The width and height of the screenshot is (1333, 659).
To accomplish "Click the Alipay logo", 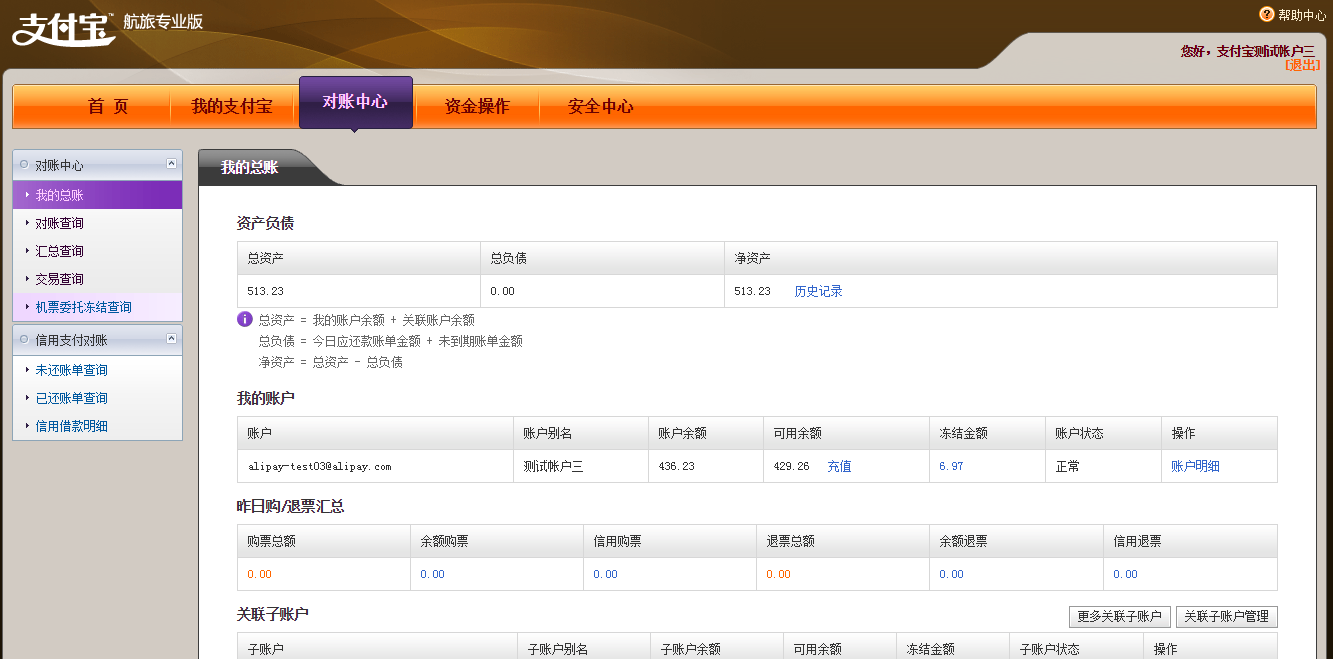I will point(61,27).
